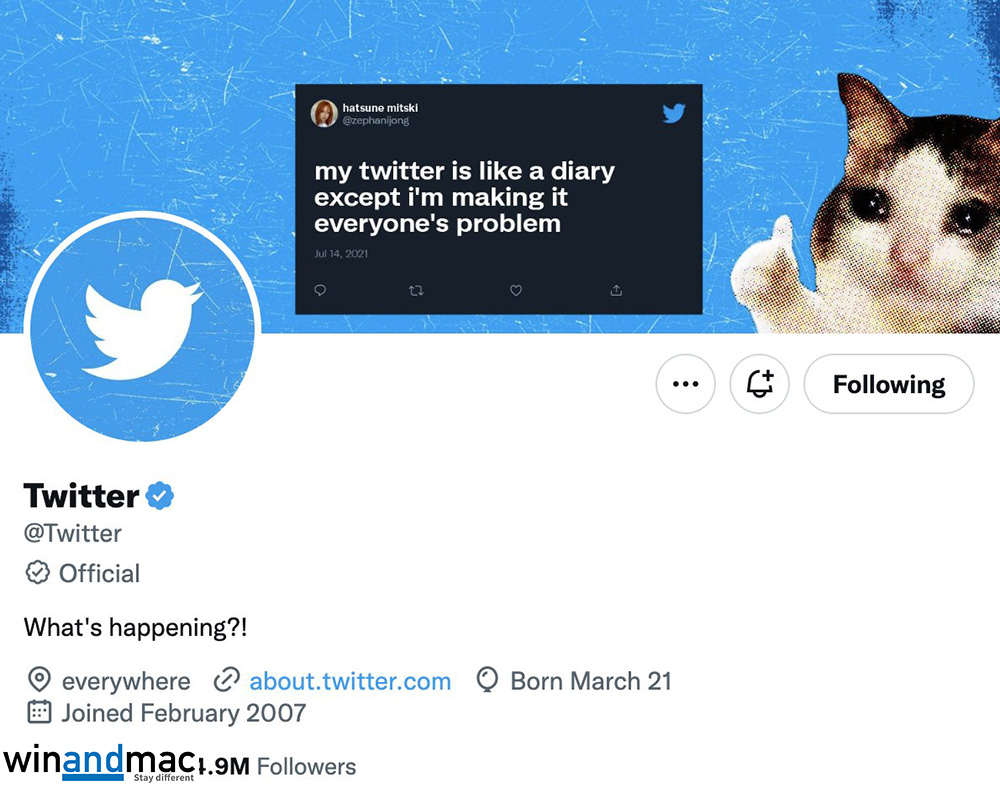
Task: Open the about.twitter.com link
Action: pos(350,681)
